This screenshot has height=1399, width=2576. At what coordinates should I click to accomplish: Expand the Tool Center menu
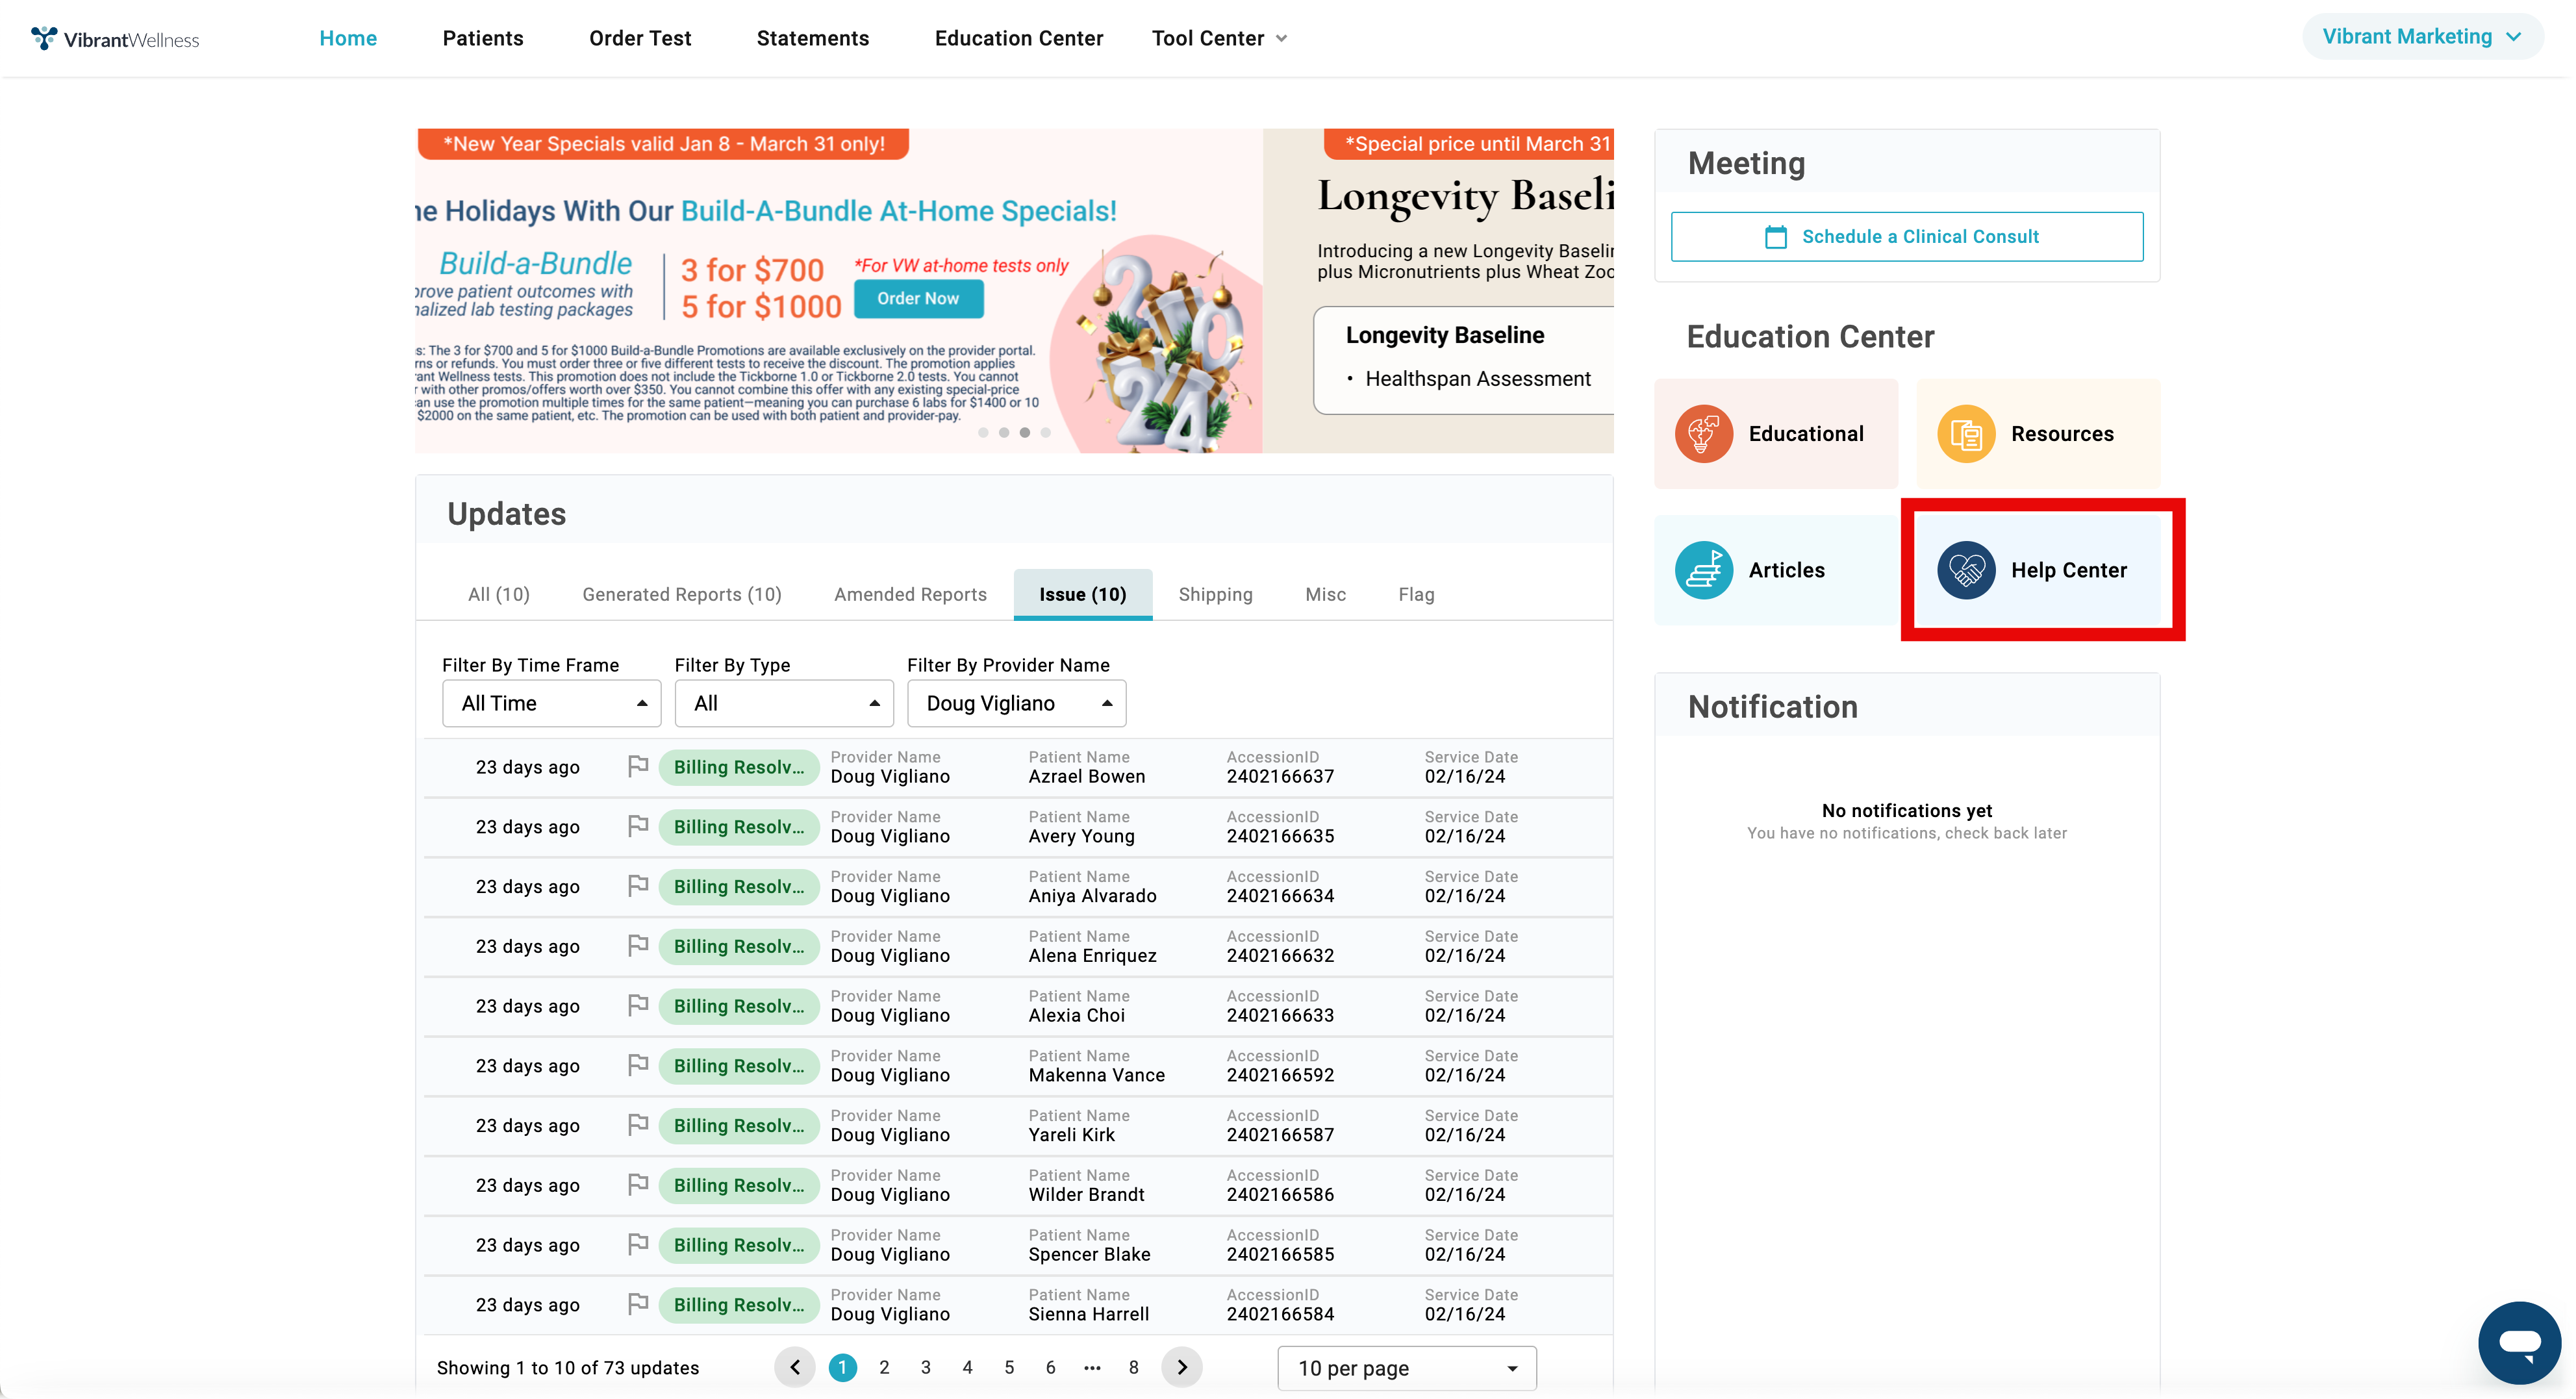[1218, 38]
